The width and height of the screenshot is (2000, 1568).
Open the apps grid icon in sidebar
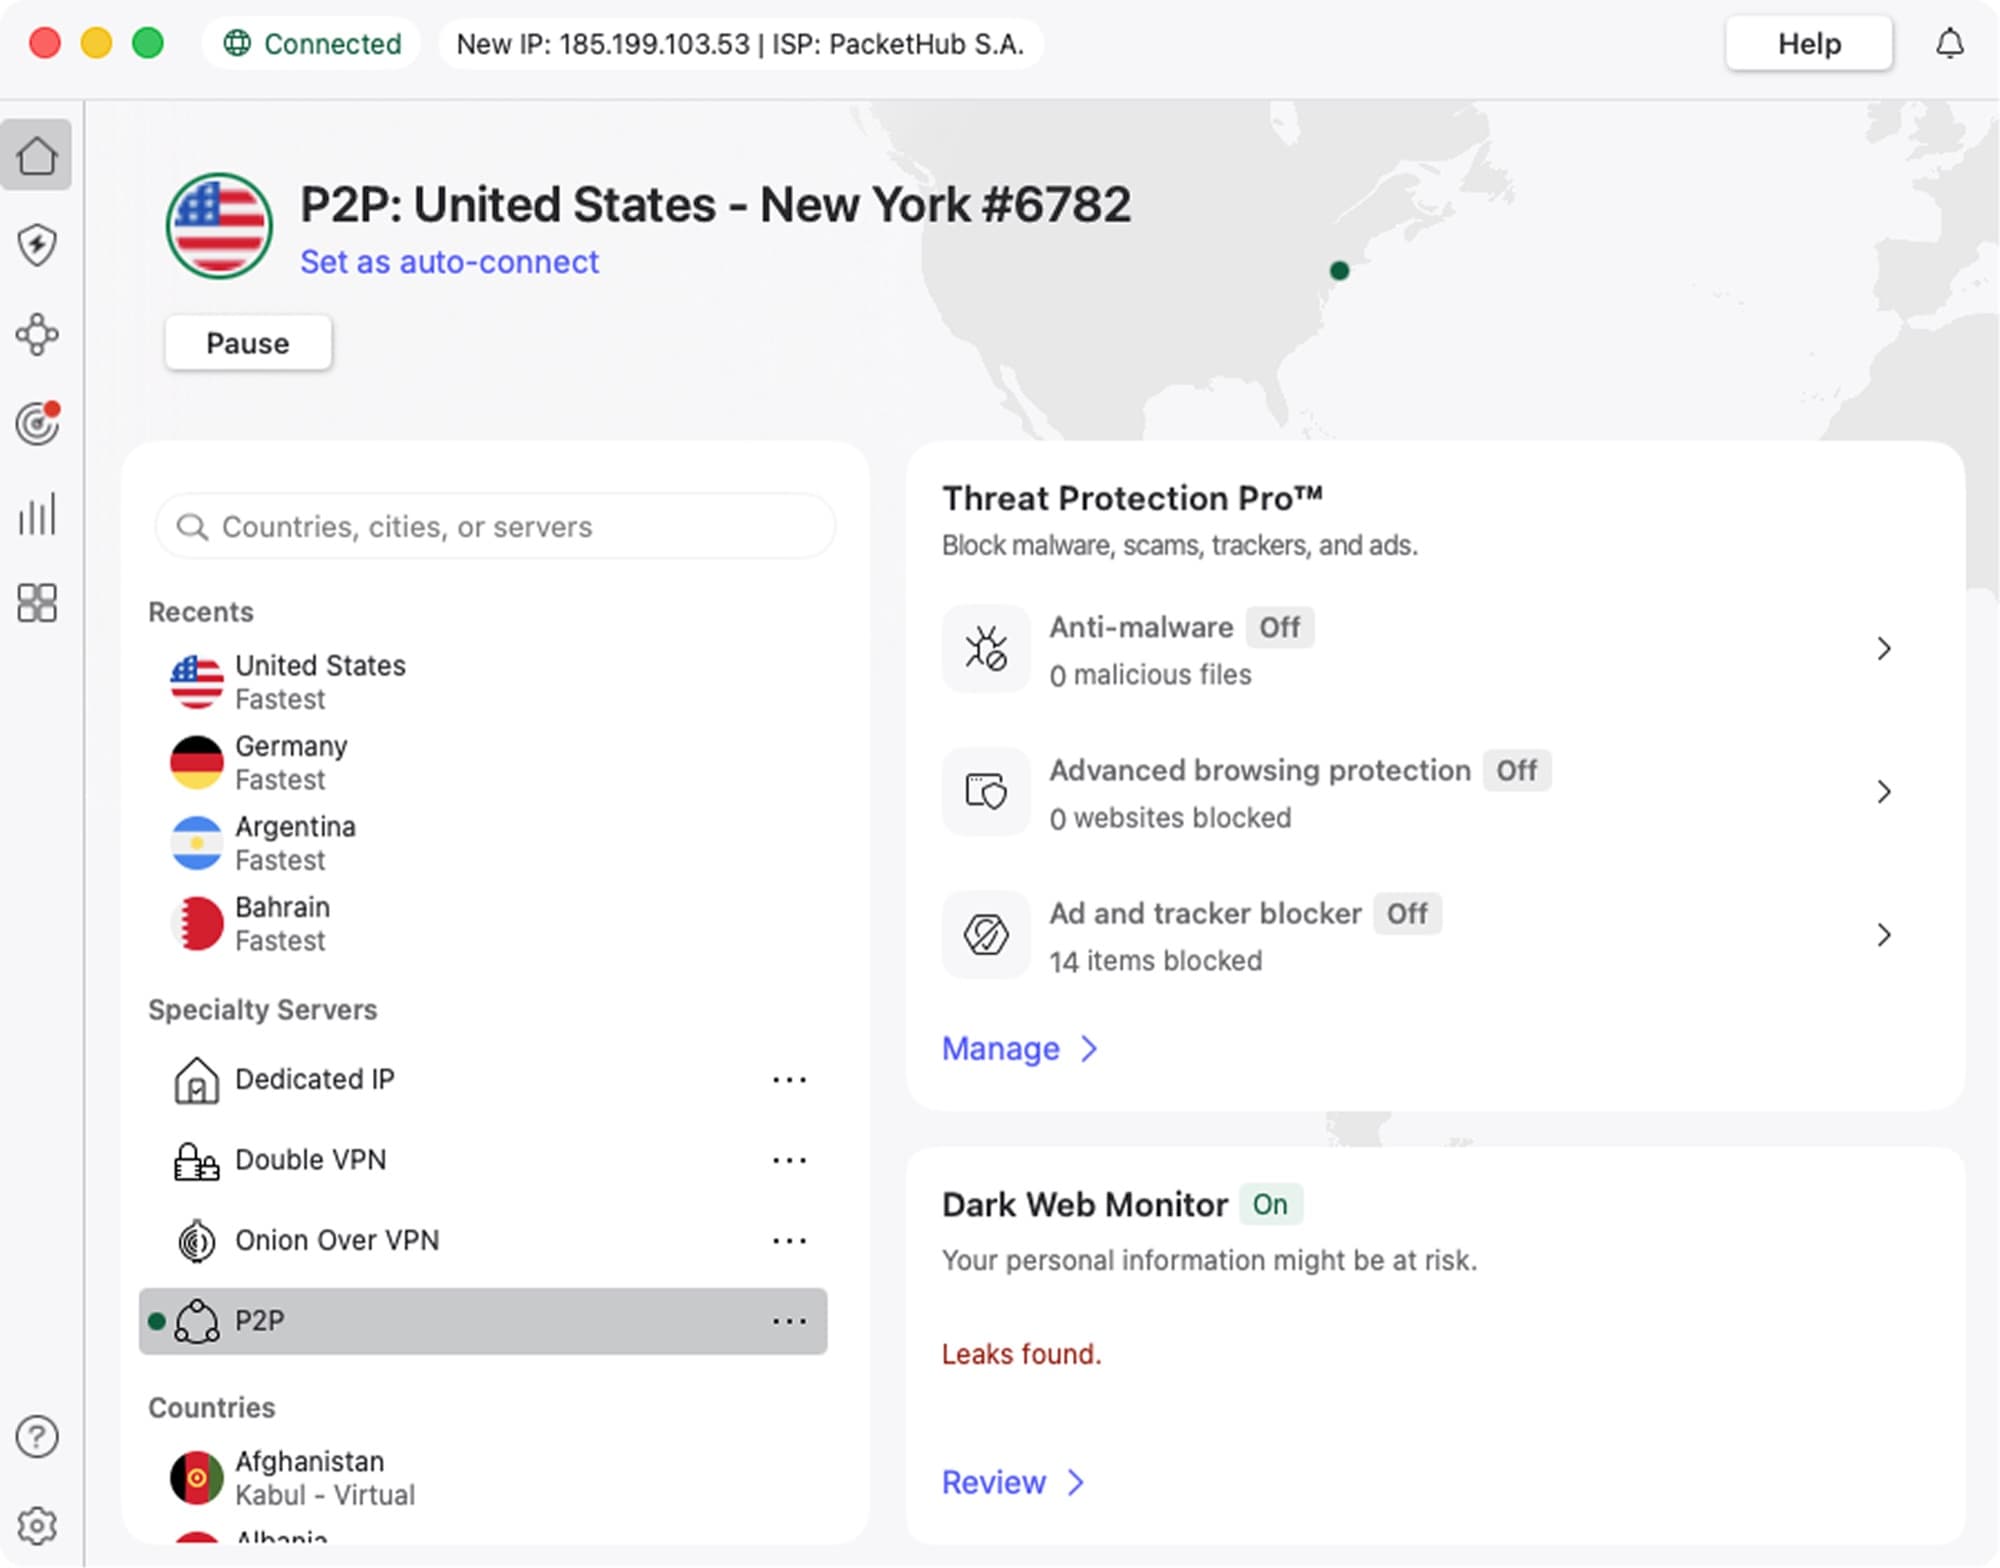click(x=37, y=603)
